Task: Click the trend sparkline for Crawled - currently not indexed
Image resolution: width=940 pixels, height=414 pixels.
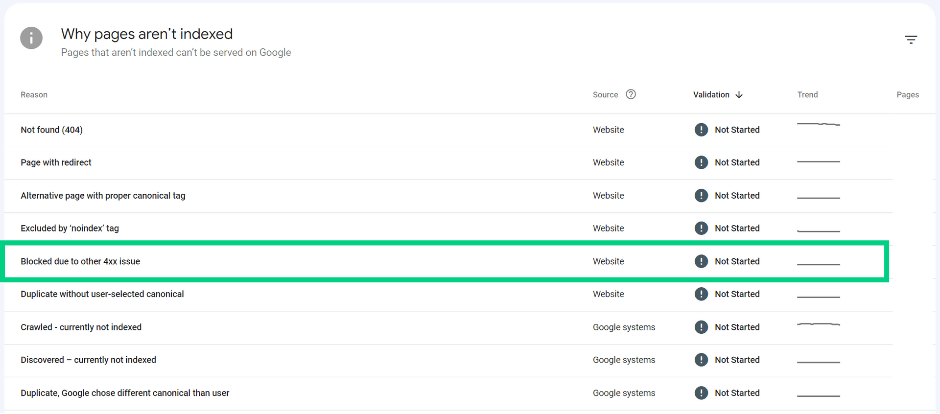Action: (818, 324)
